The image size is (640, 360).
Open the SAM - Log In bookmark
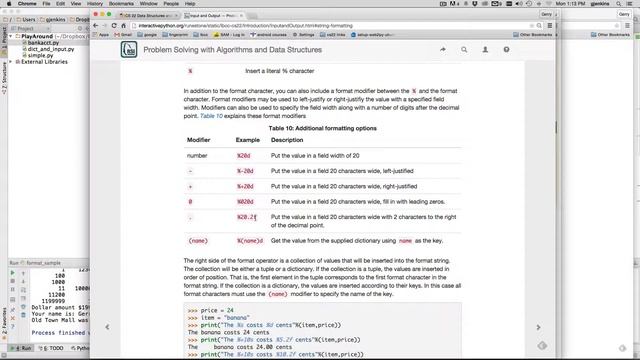click(229, 35)
